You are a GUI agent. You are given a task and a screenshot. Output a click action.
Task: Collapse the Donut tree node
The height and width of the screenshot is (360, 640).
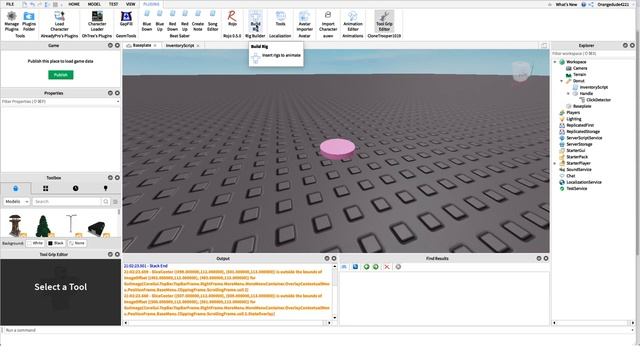[562, 81]
